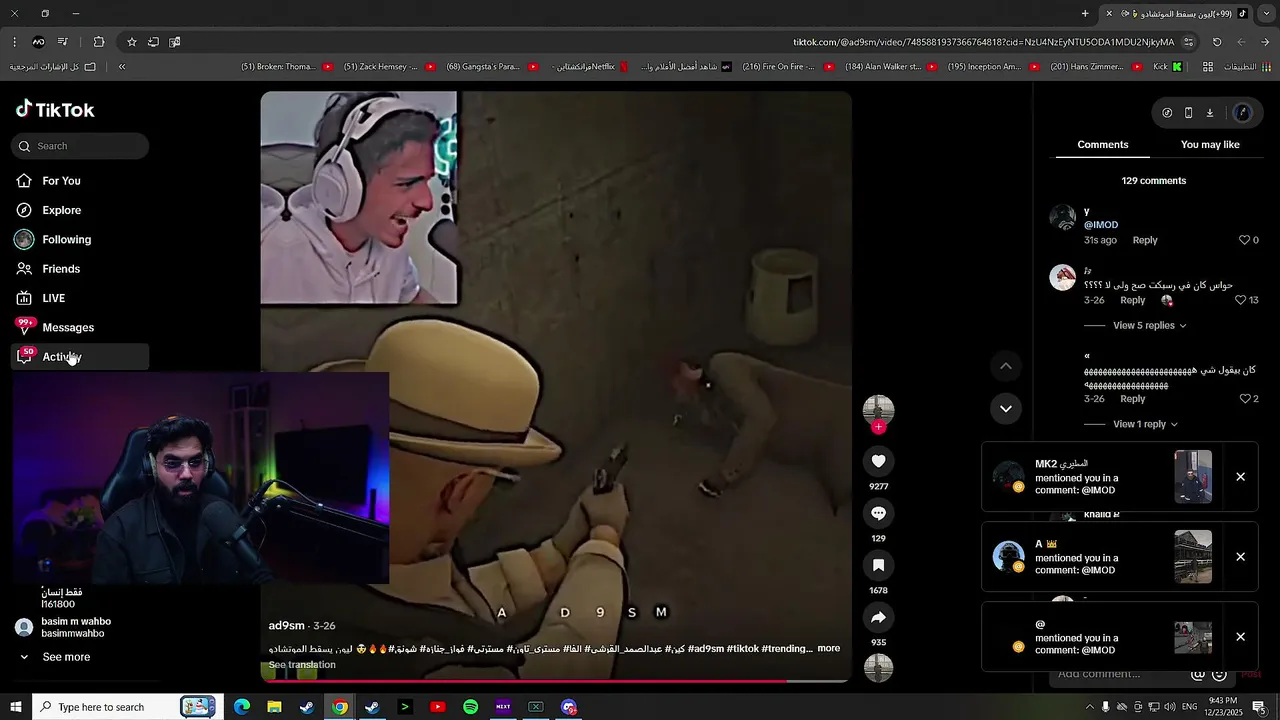
Task: Reload the page in the browser
Action: point(1217,42)
